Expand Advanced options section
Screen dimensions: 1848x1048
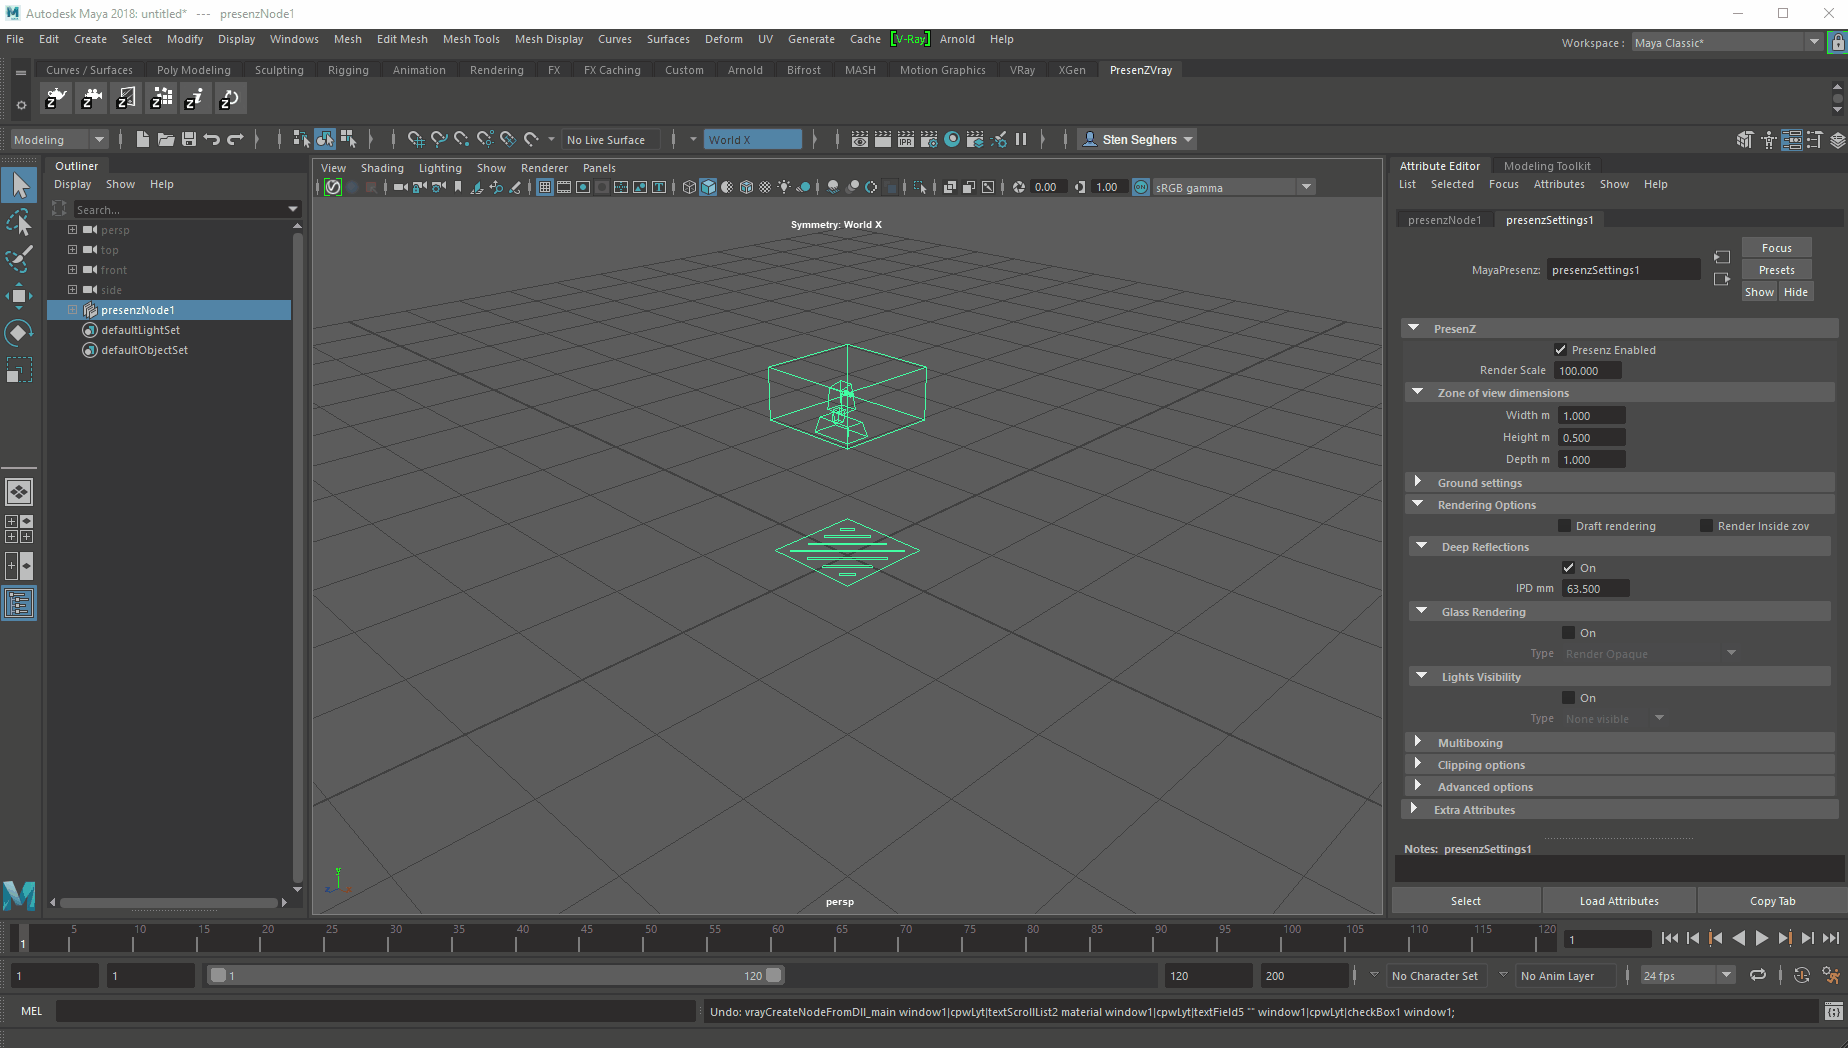[1417, 786]
